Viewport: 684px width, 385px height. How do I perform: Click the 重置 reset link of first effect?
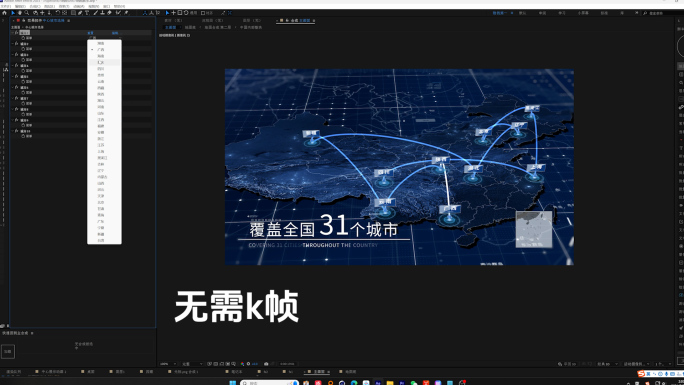coord(90,33)
